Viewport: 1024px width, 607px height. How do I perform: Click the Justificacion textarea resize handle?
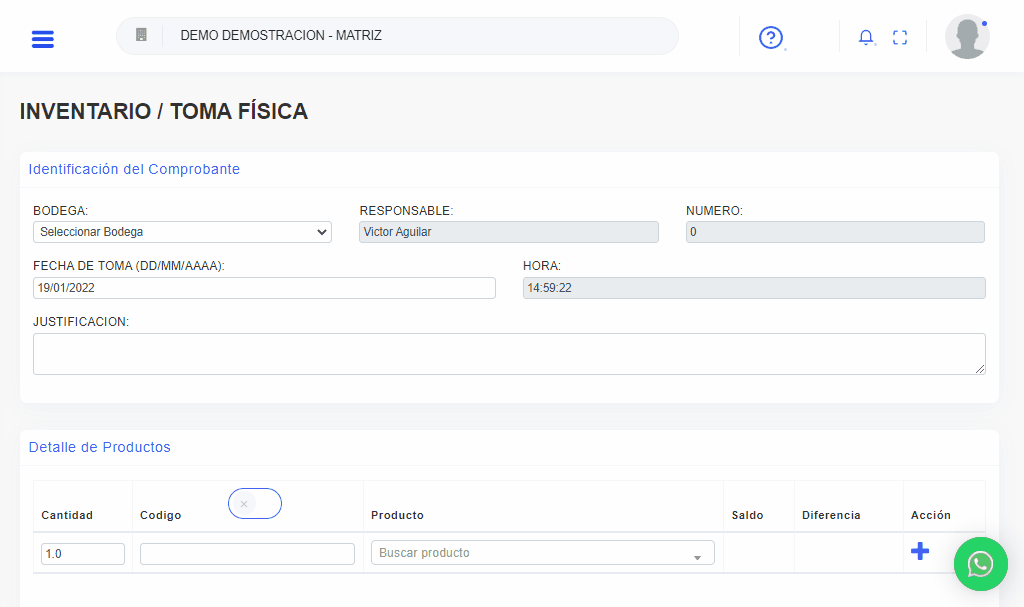[x=980, y=369]
